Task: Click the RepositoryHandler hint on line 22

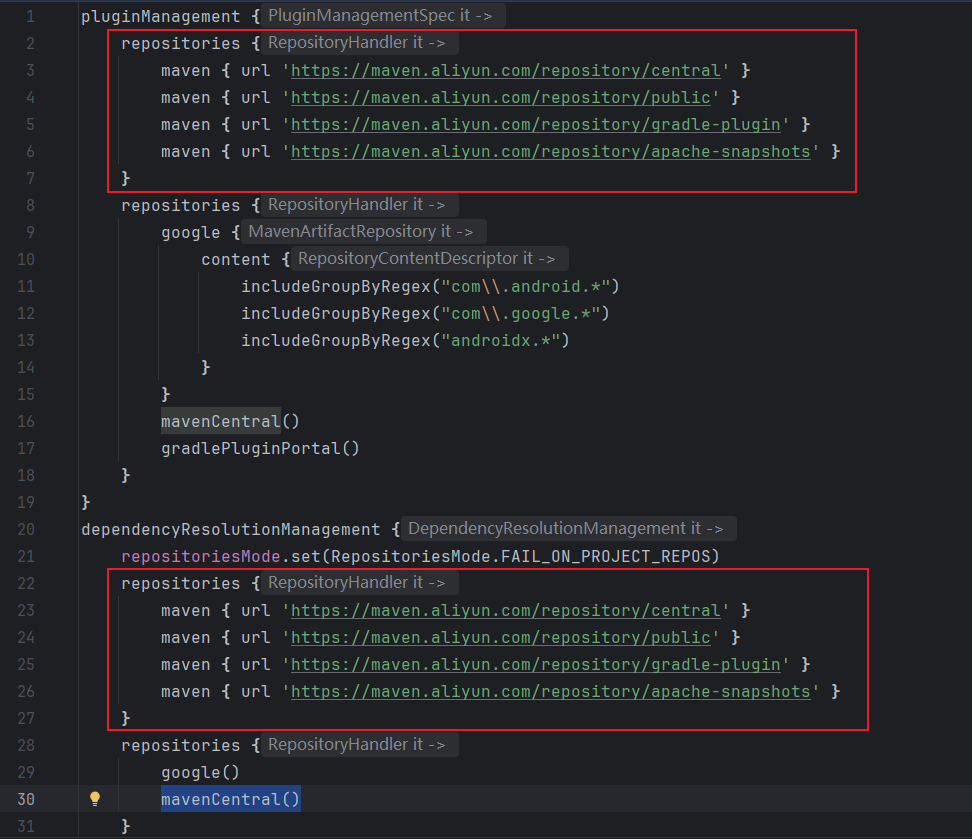Action: pos(360,583)
